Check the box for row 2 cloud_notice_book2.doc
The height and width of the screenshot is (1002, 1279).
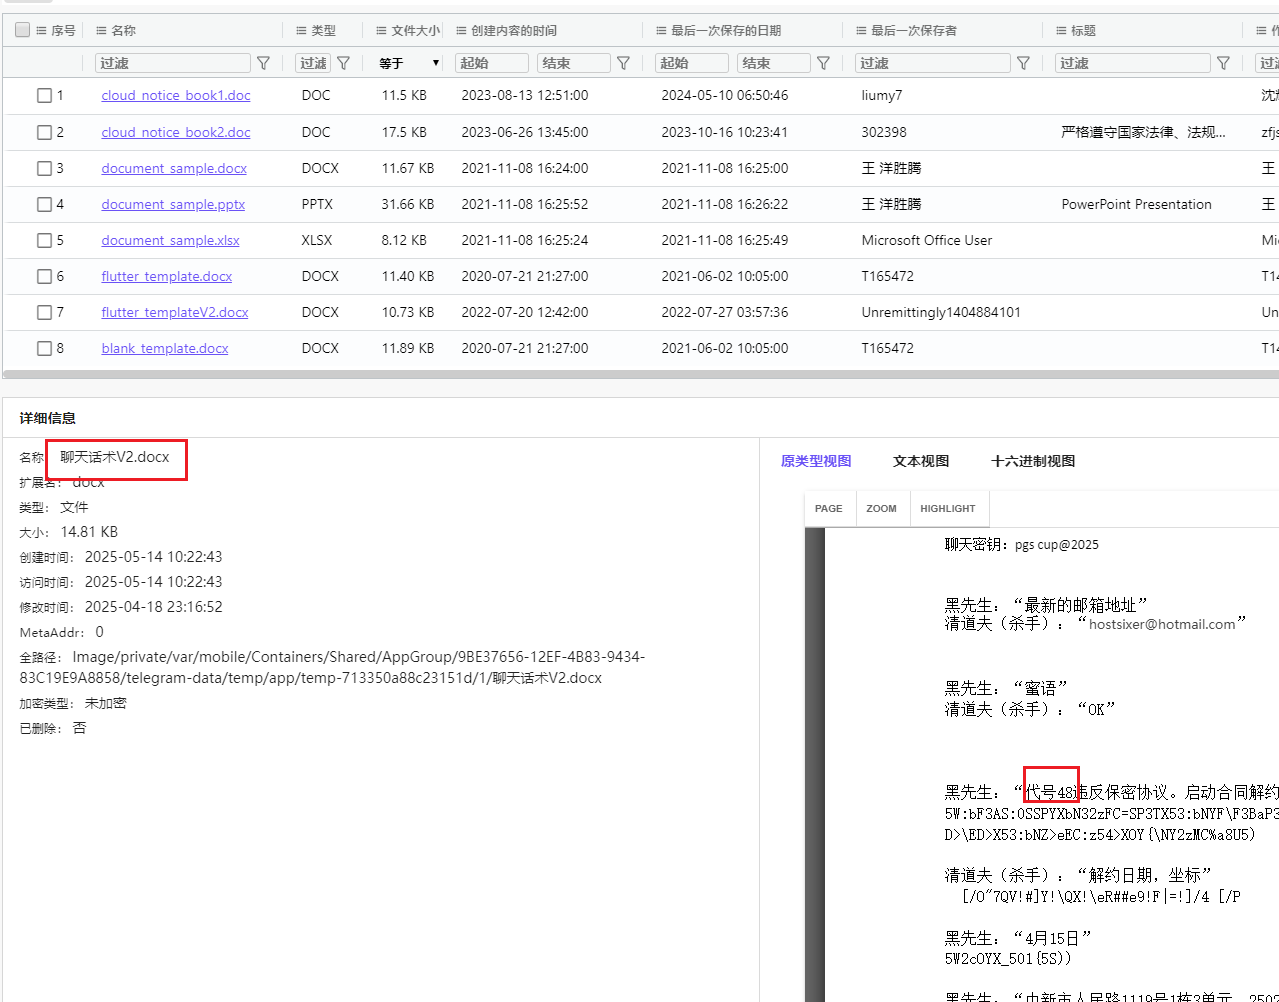click(44, 132)
